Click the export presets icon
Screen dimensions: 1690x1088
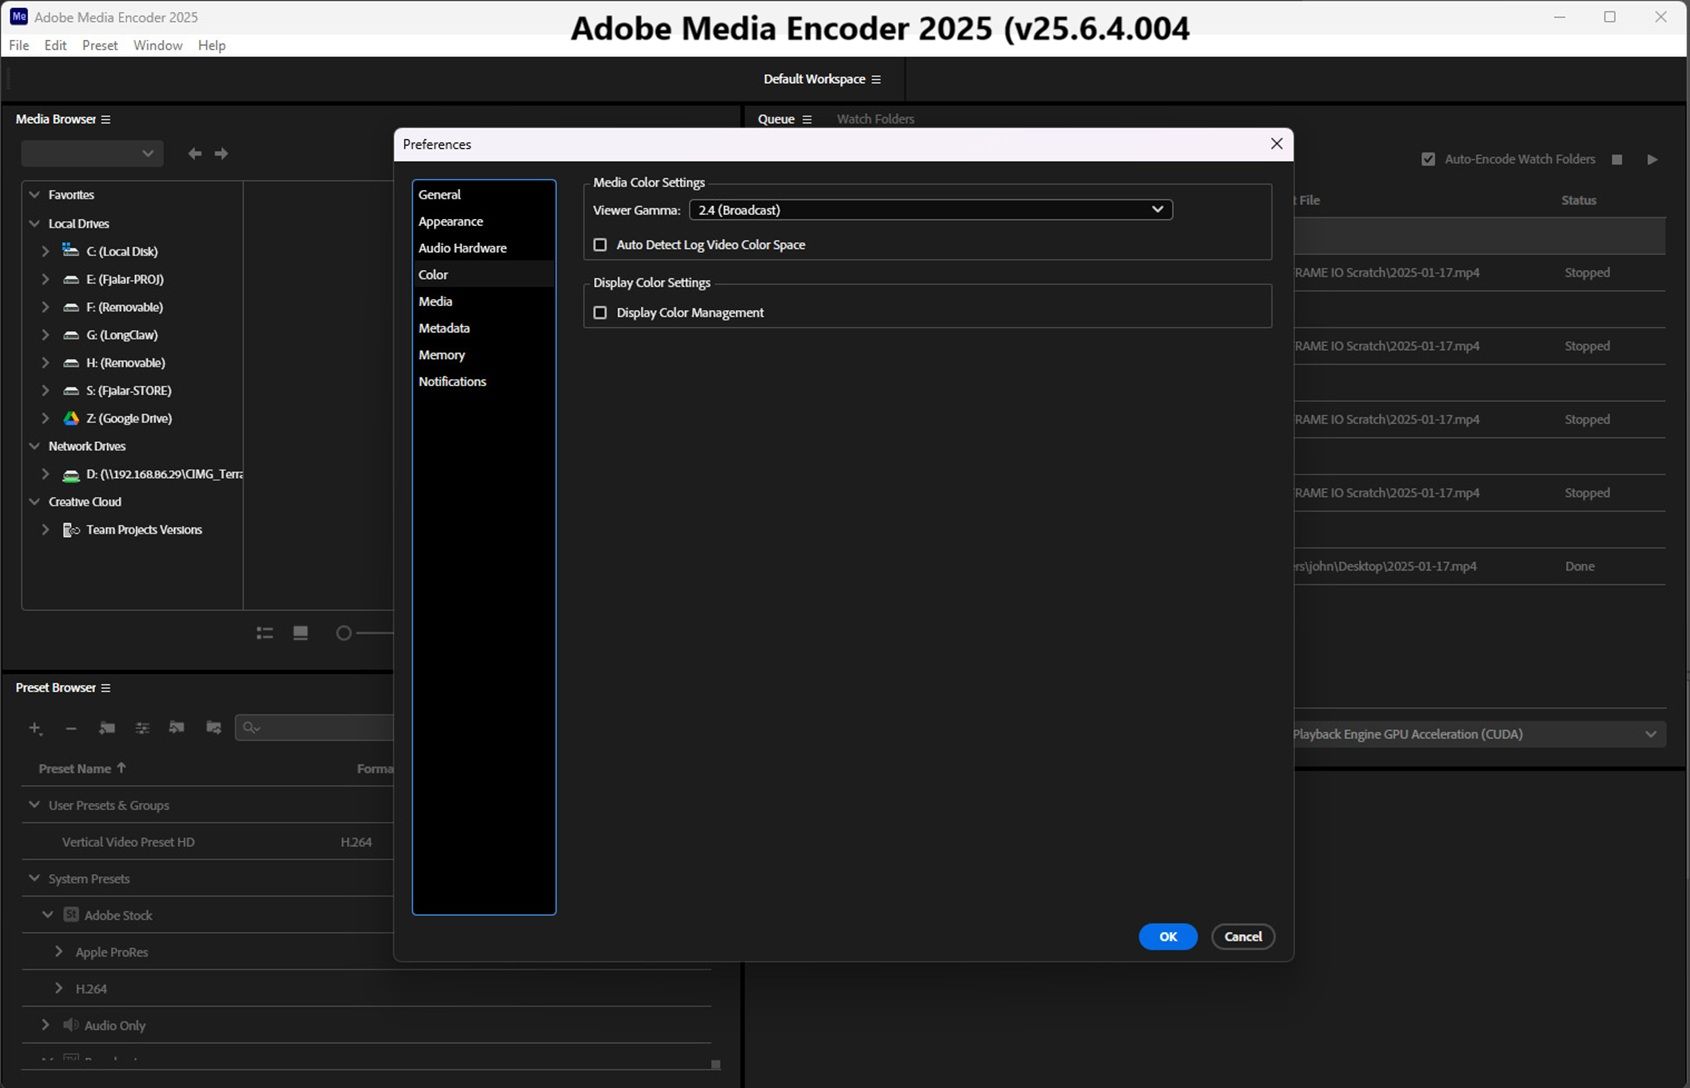[213, 728]
